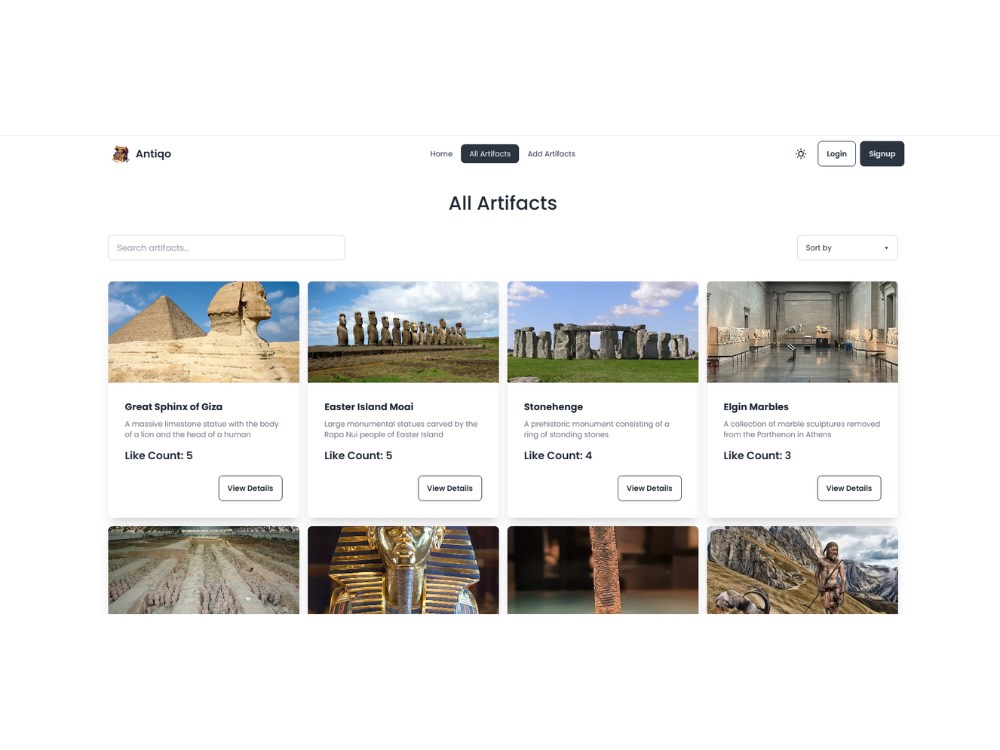1000x750 pixels.
Task: Click the Easter Island Moai title
Action: 369,407
